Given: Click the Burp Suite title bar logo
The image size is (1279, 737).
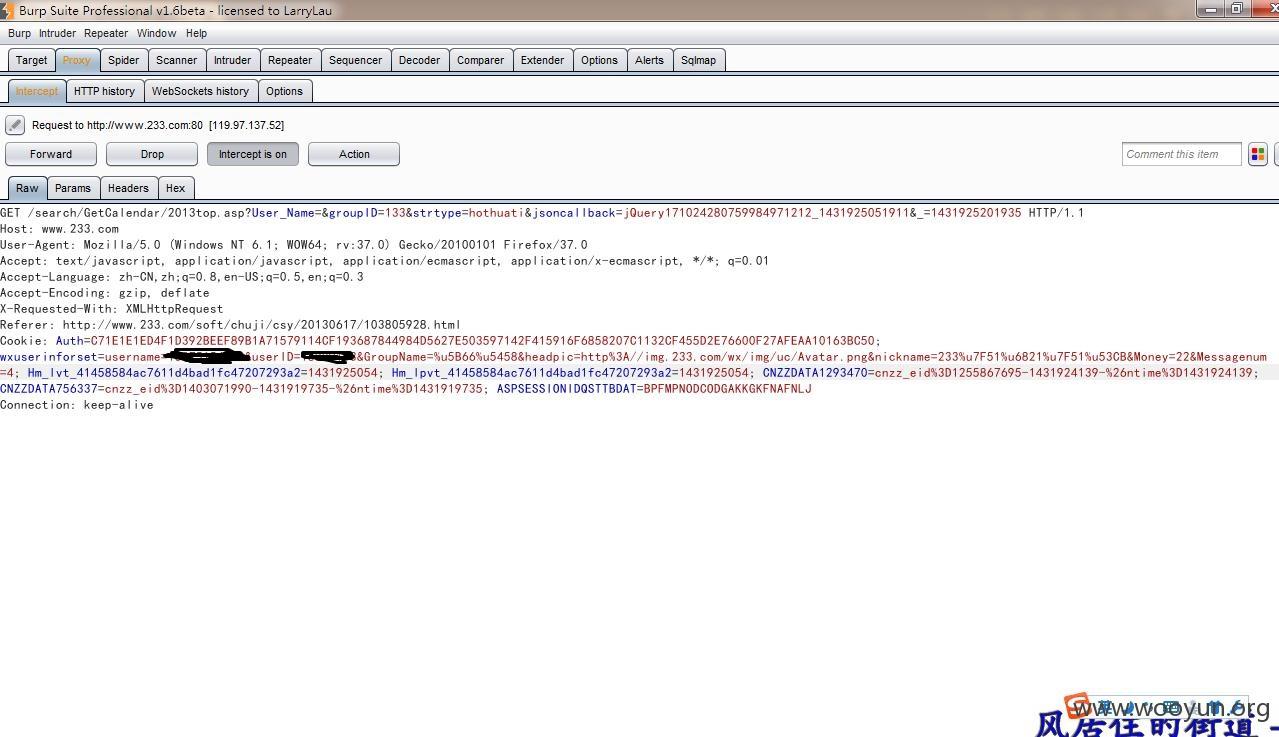Looking at the screenshot, I should tap(7, 10).
